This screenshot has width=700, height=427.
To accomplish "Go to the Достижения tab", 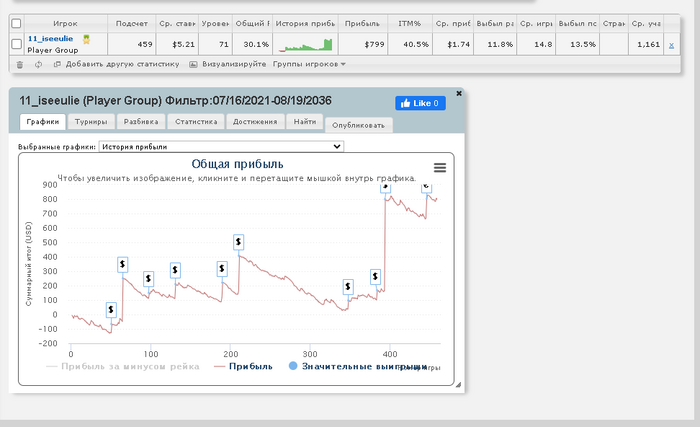I will click(255, 121).
